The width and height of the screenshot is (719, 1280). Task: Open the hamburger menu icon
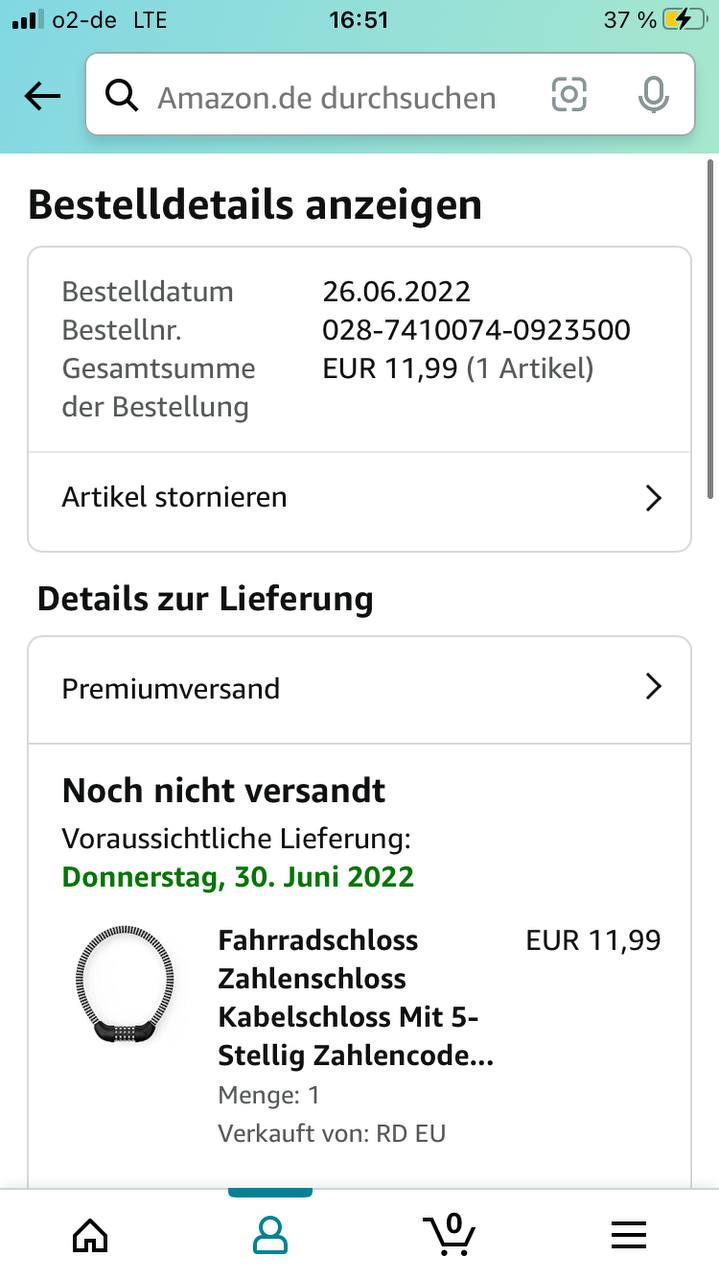point(629,1235)
